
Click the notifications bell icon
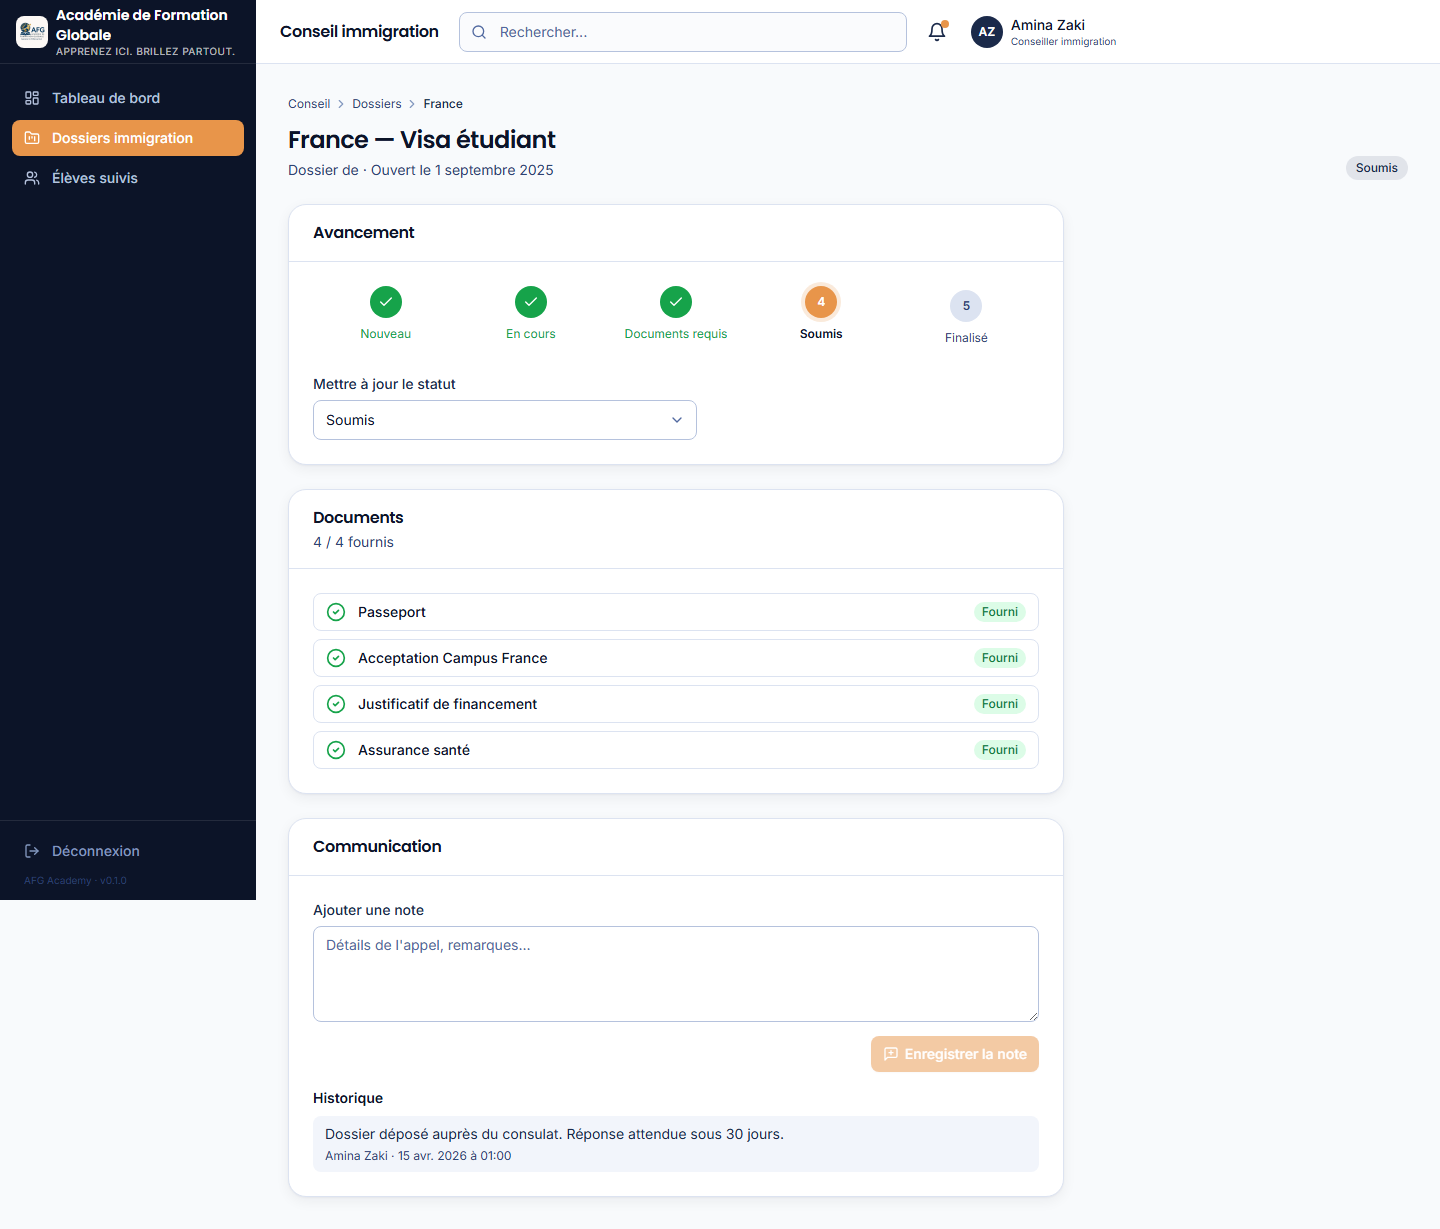[x=937, y=32]
